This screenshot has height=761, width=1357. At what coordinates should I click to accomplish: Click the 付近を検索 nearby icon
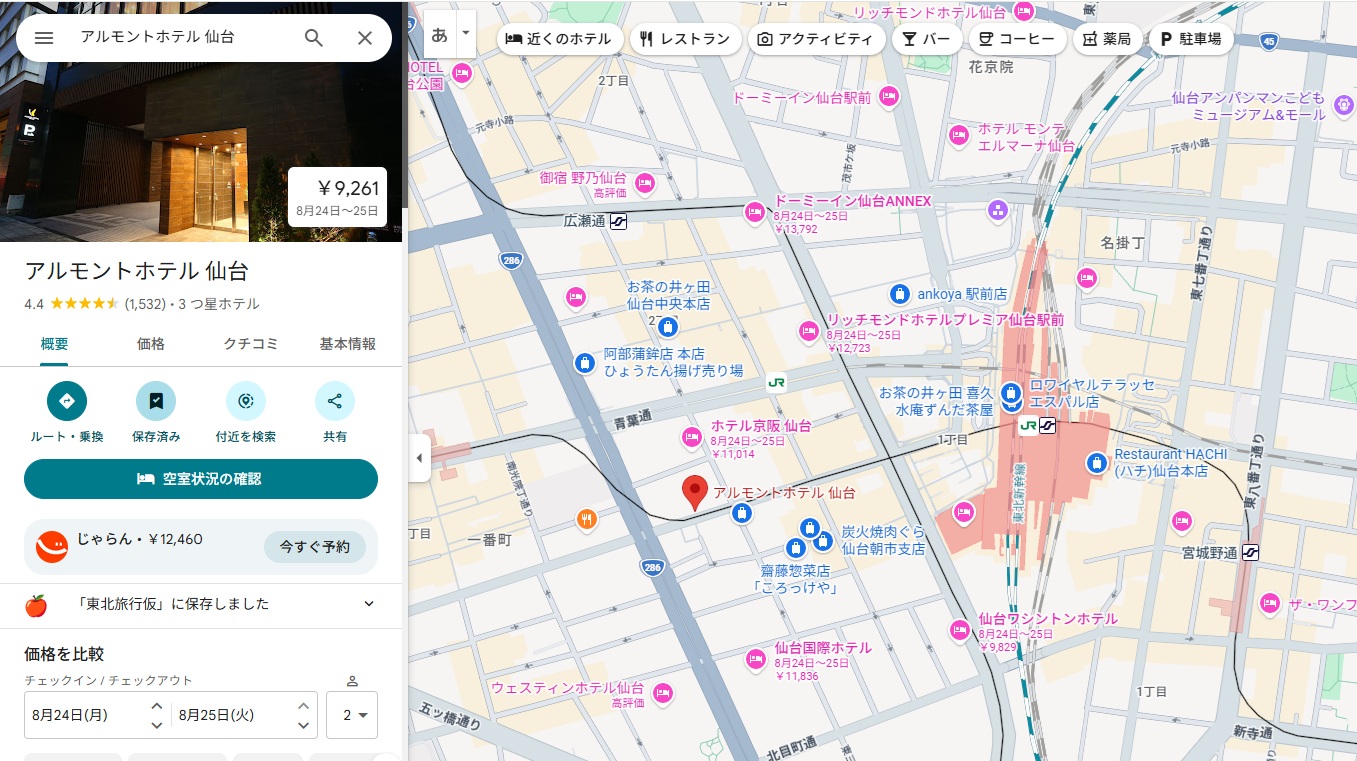tap(246, 401)
